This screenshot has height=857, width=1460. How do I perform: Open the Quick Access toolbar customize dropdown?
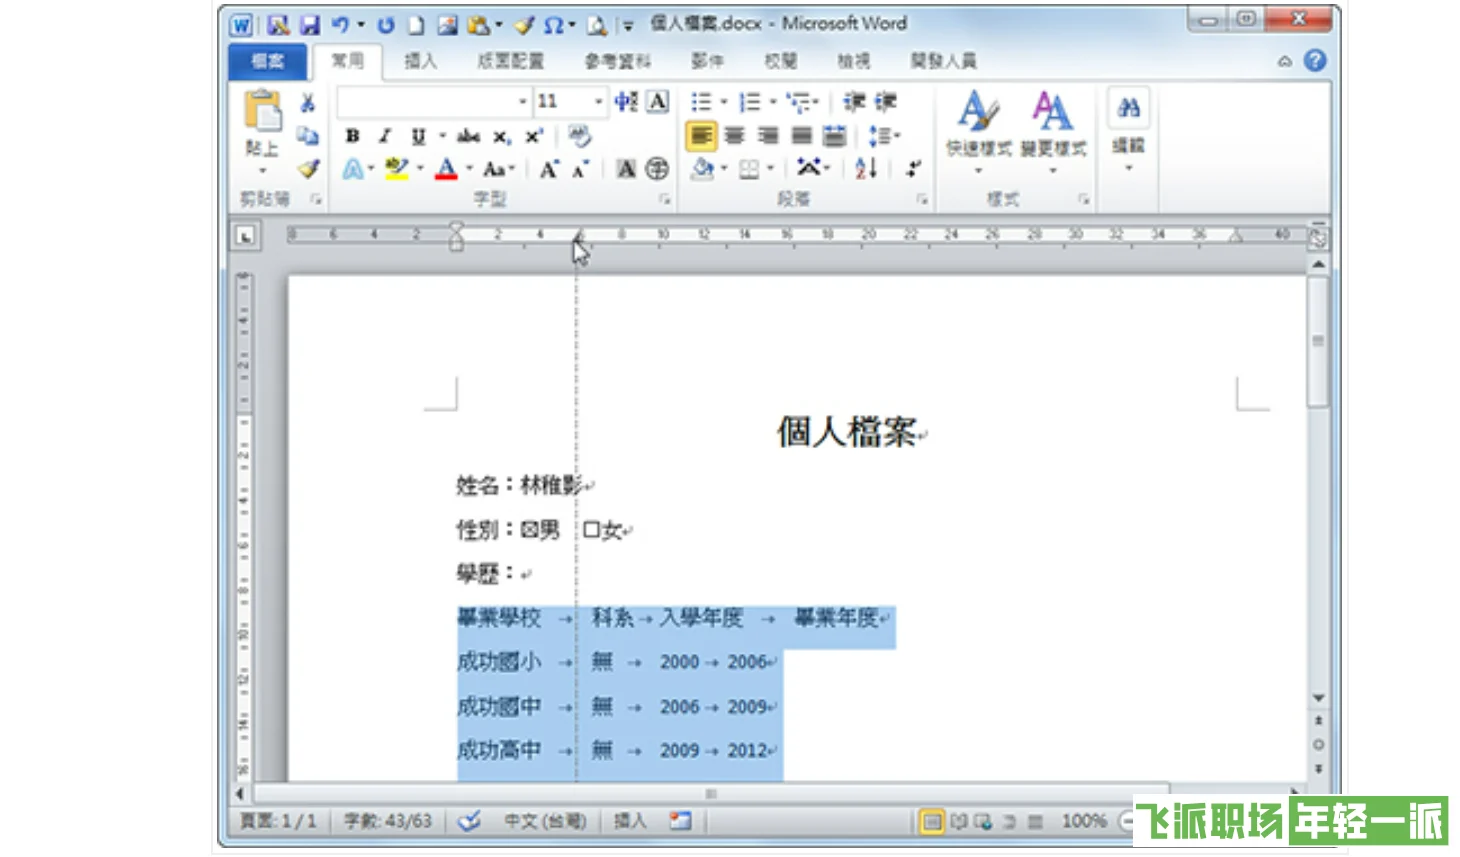click(628, 26)
